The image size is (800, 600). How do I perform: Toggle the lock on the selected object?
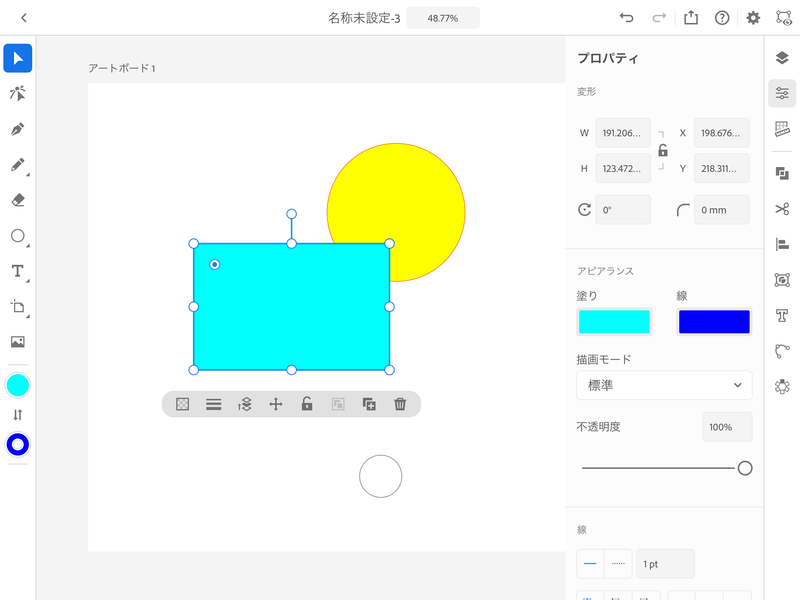(x=307, y=404)
